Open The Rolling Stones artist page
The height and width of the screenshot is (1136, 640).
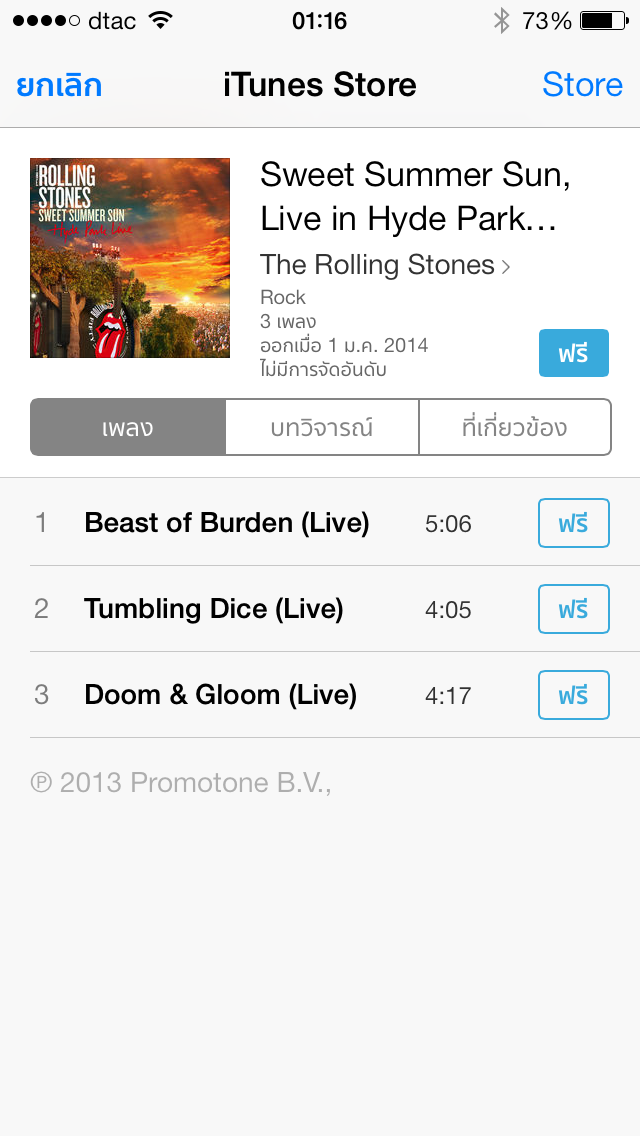click(377, 265)
